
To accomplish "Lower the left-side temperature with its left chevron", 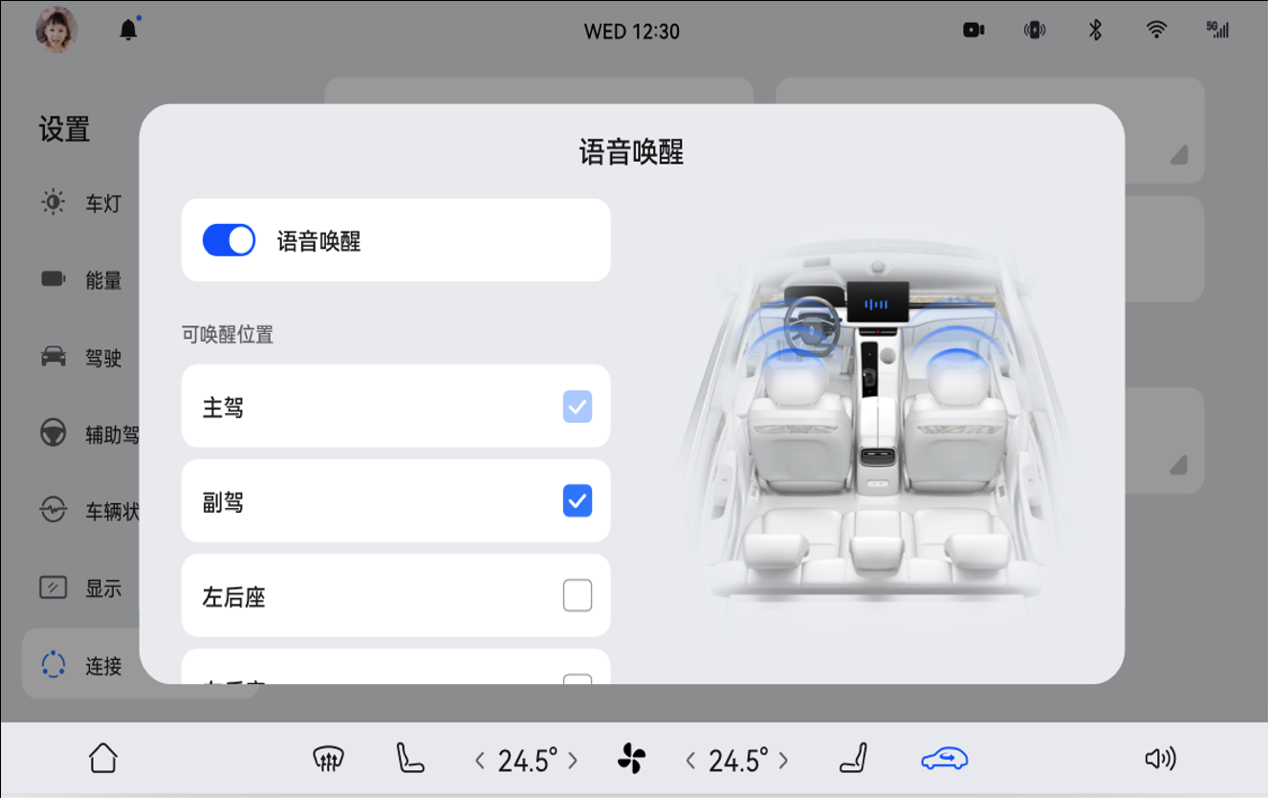I will pyautogui.click(x=480, y=761).
